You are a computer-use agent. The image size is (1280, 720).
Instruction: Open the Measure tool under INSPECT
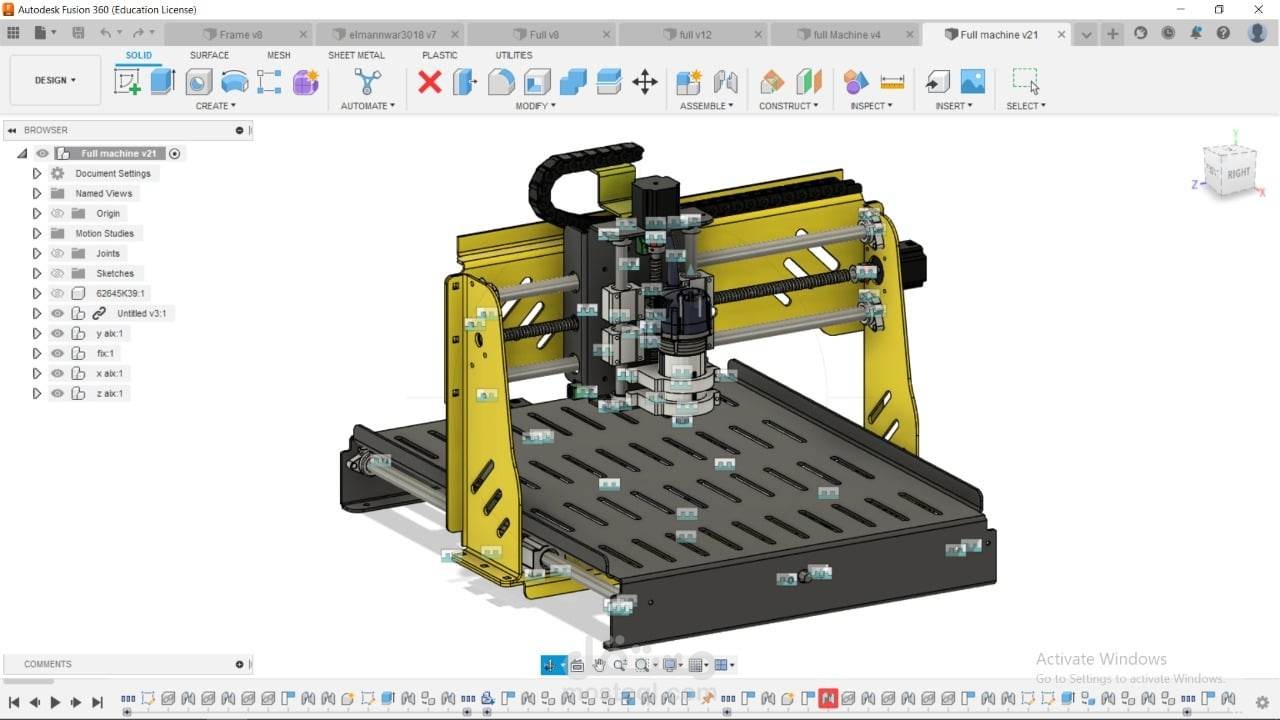(892, 82)
